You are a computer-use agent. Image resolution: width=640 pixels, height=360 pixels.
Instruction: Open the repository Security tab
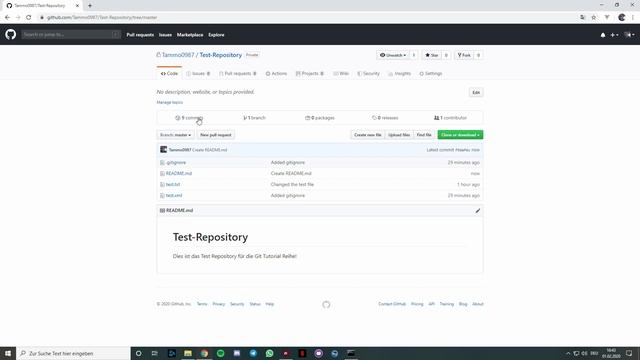point(368,73)
